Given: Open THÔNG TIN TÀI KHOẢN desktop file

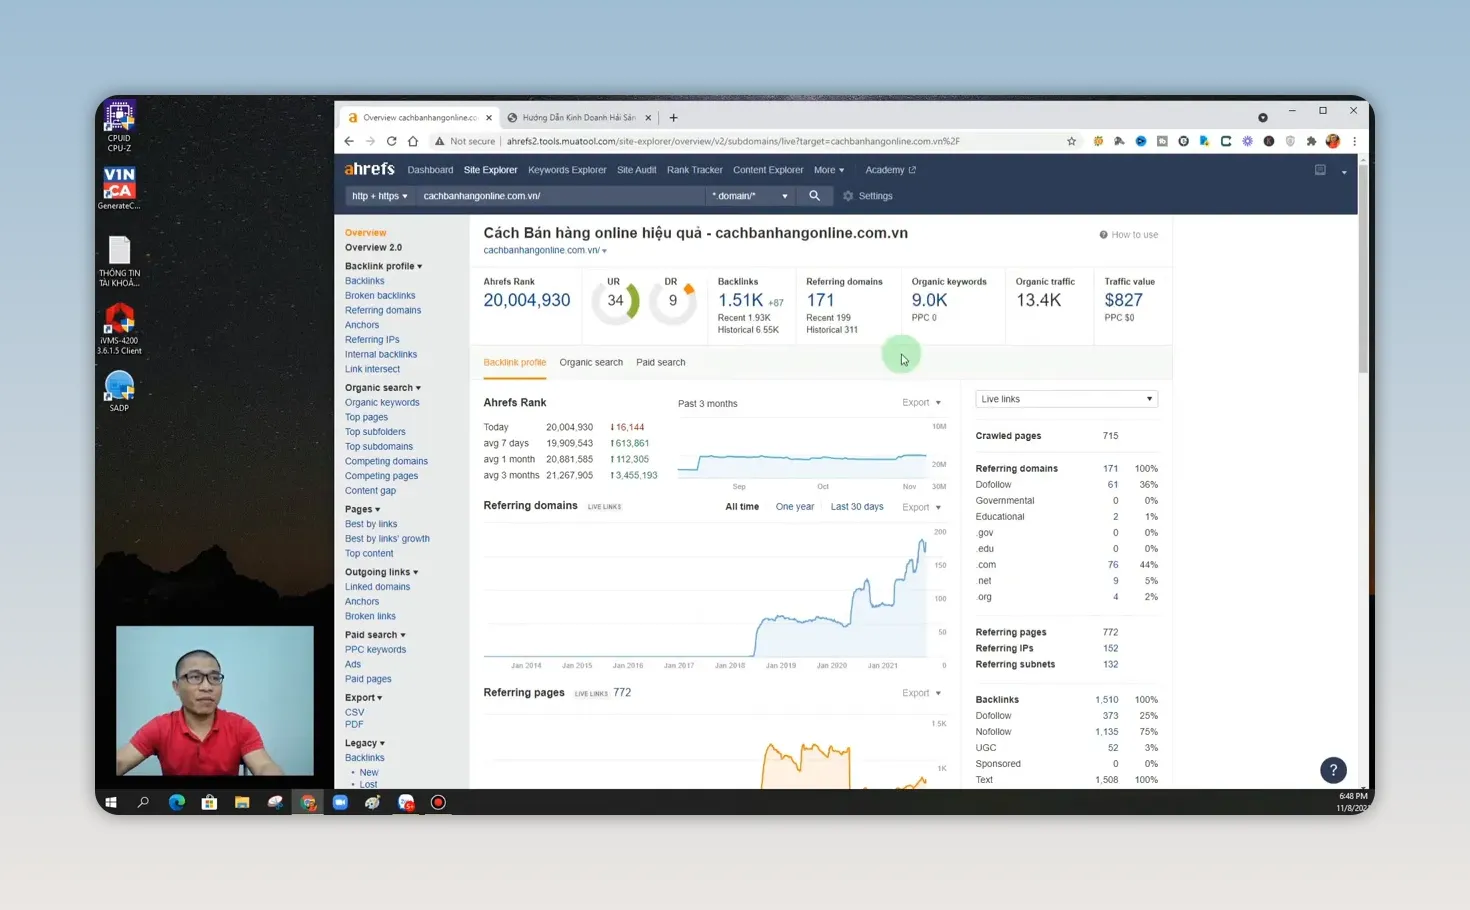Looking at the screenshot, I should click(119, 261).
